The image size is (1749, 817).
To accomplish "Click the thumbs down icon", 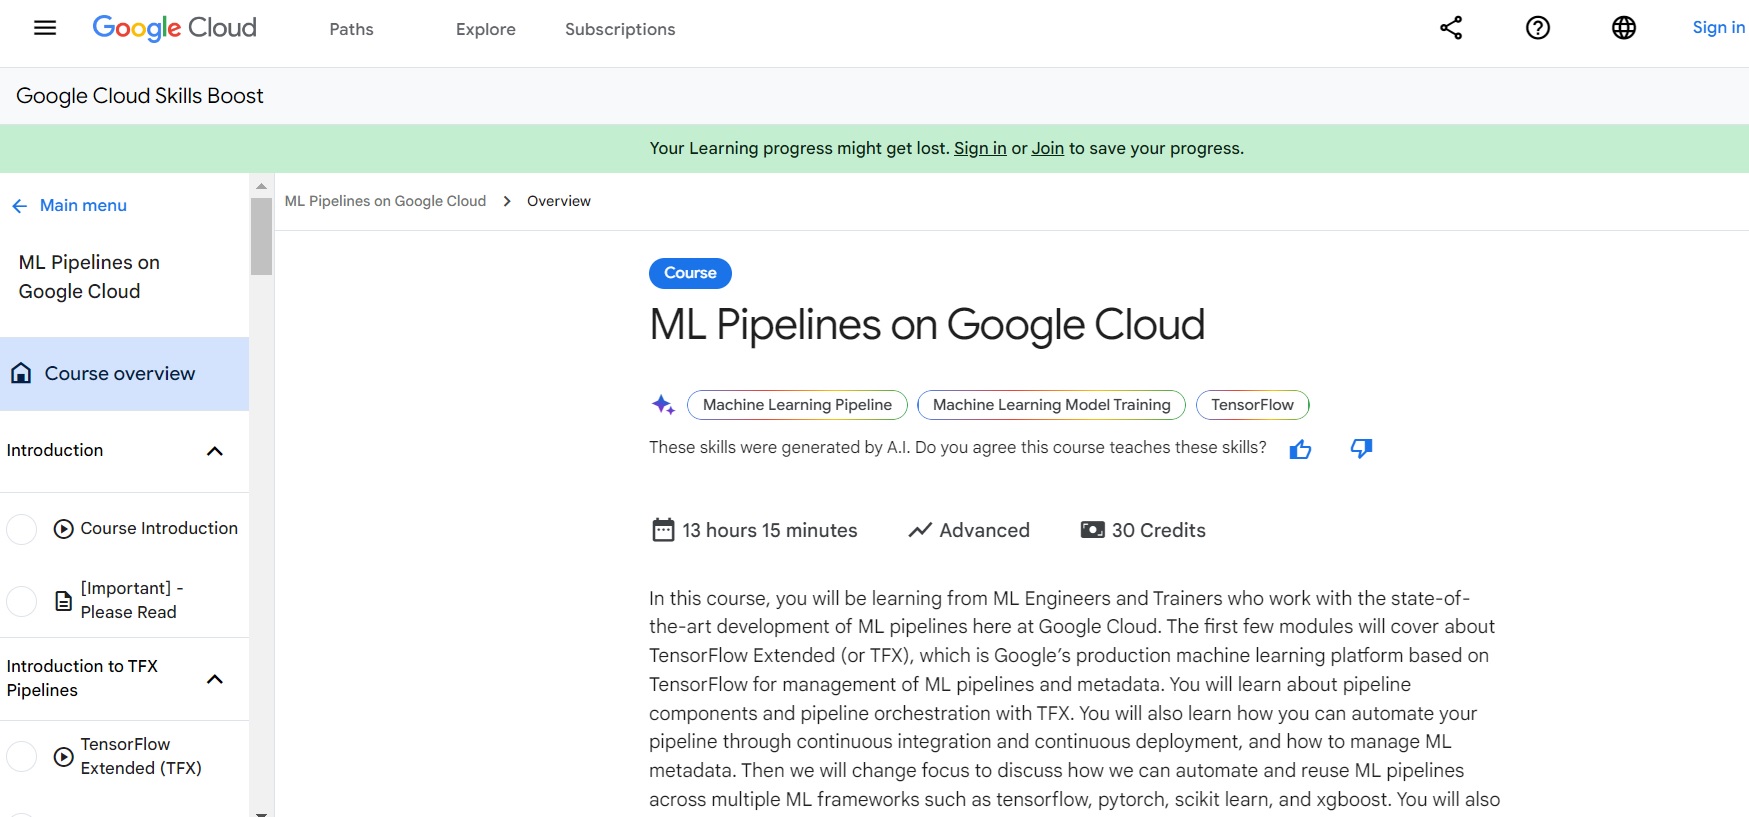I will coord(1361,448).
